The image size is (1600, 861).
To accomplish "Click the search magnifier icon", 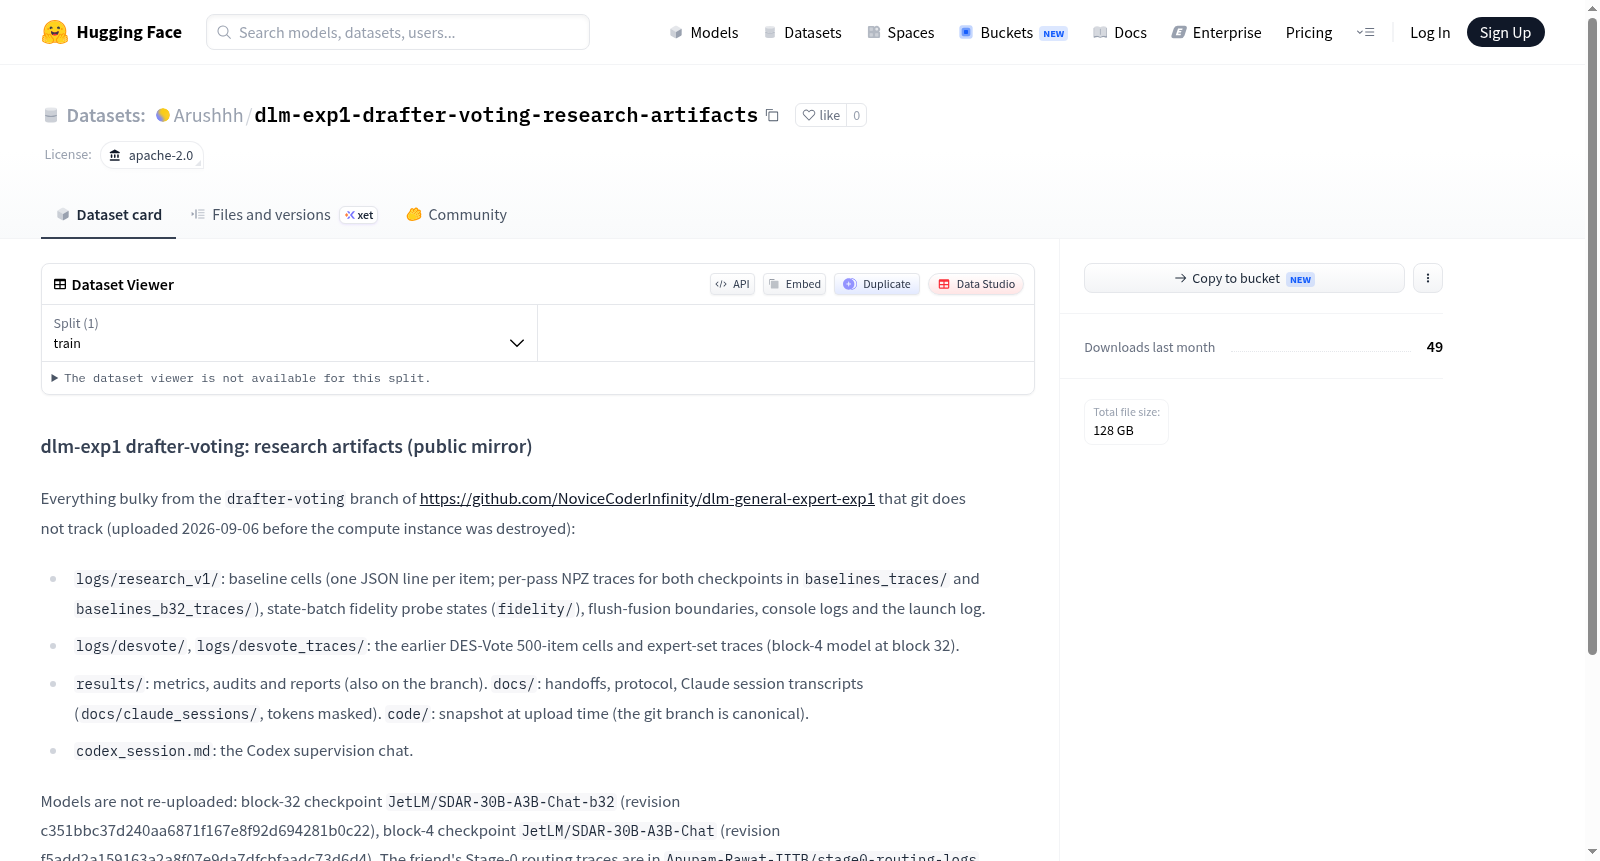I will pos(224,32).
